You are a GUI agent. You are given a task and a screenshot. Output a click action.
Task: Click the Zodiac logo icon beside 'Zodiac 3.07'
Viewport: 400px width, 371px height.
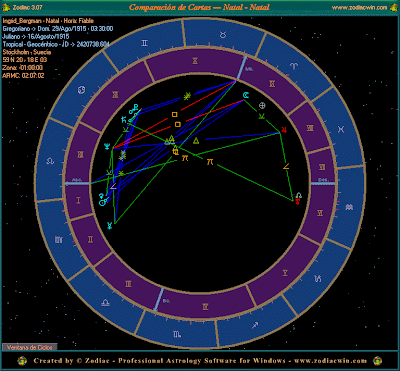coord(5,7)
